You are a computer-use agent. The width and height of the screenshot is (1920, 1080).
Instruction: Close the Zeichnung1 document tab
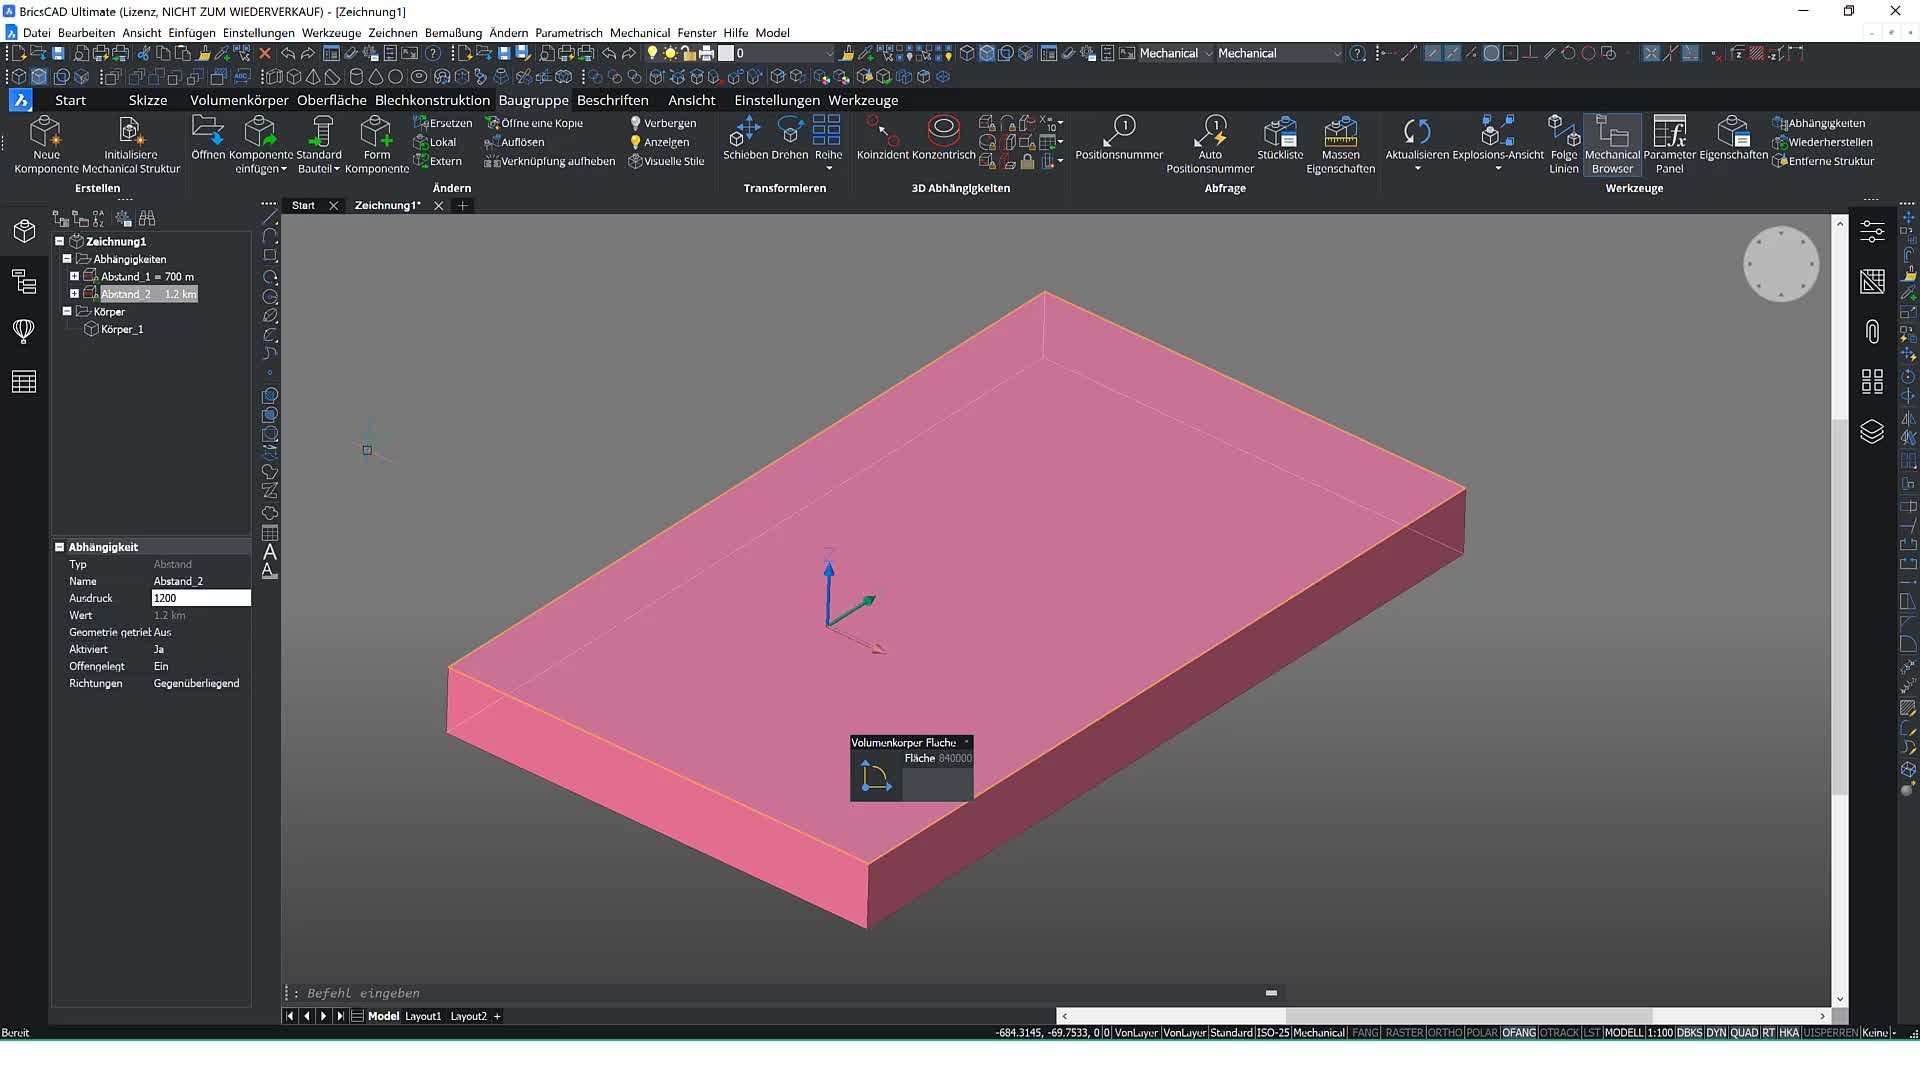point(438,206)
